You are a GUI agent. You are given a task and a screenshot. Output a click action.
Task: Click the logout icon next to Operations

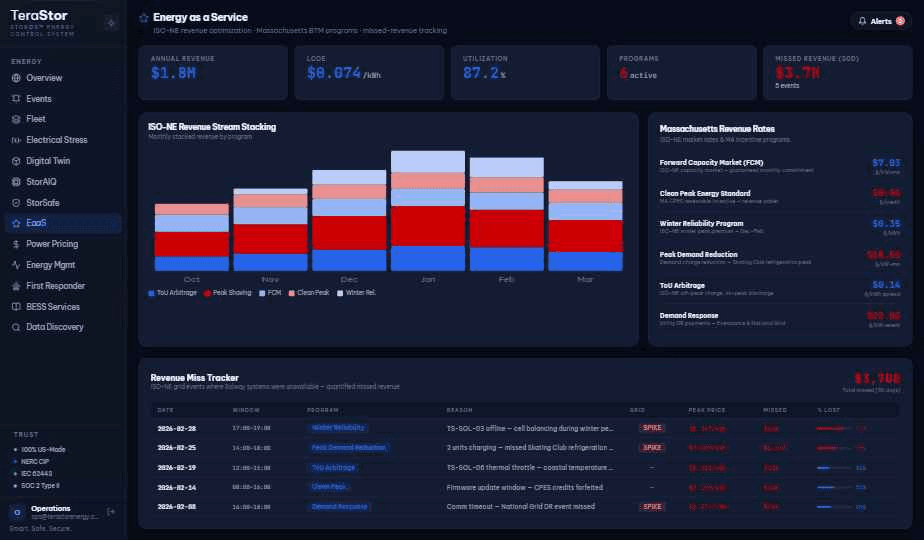111,512
